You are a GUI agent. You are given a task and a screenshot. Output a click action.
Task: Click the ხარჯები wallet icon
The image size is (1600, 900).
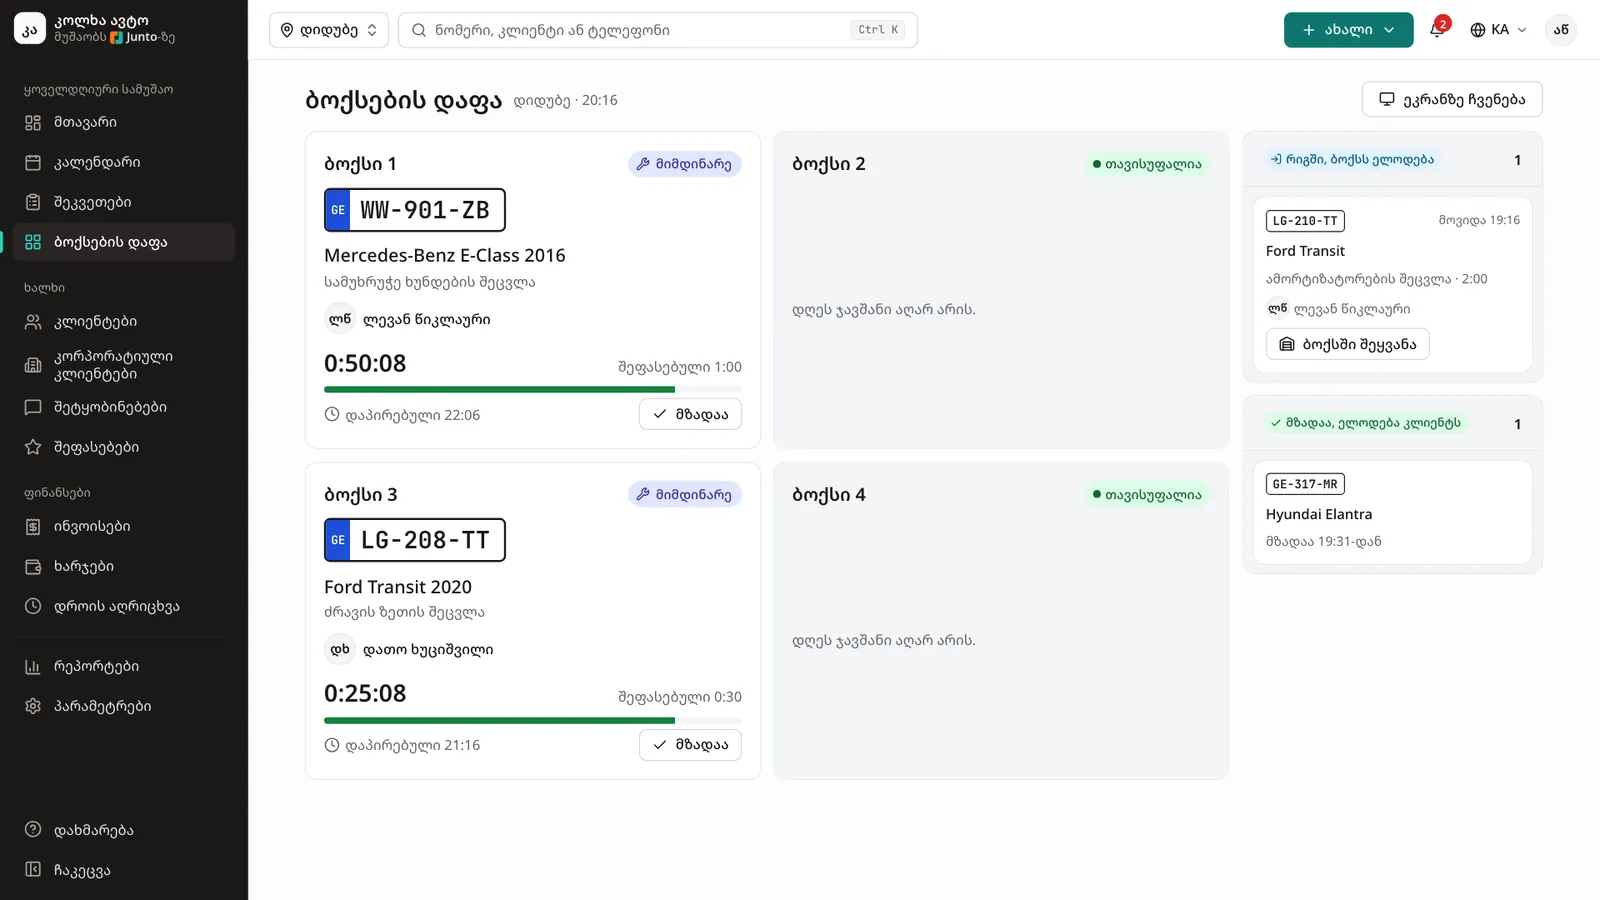click(33, 566)
